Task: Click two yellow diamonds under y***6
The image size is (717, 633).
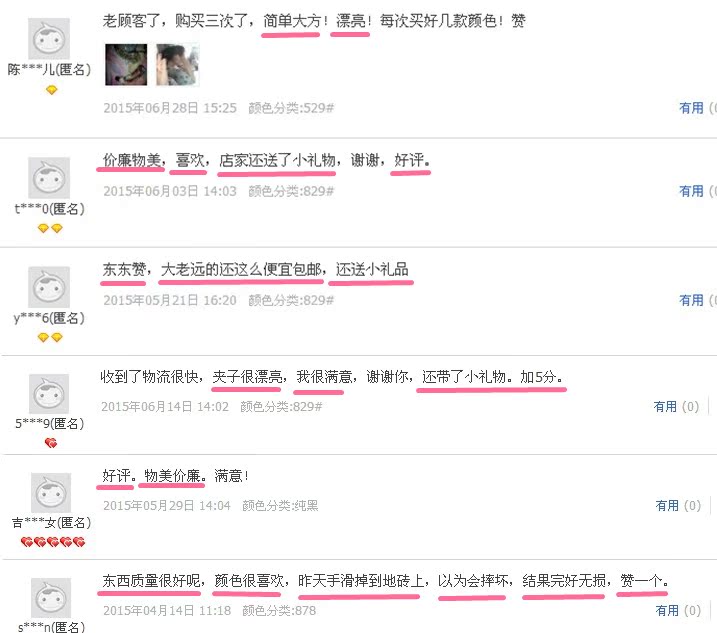Action: point(50,338)
